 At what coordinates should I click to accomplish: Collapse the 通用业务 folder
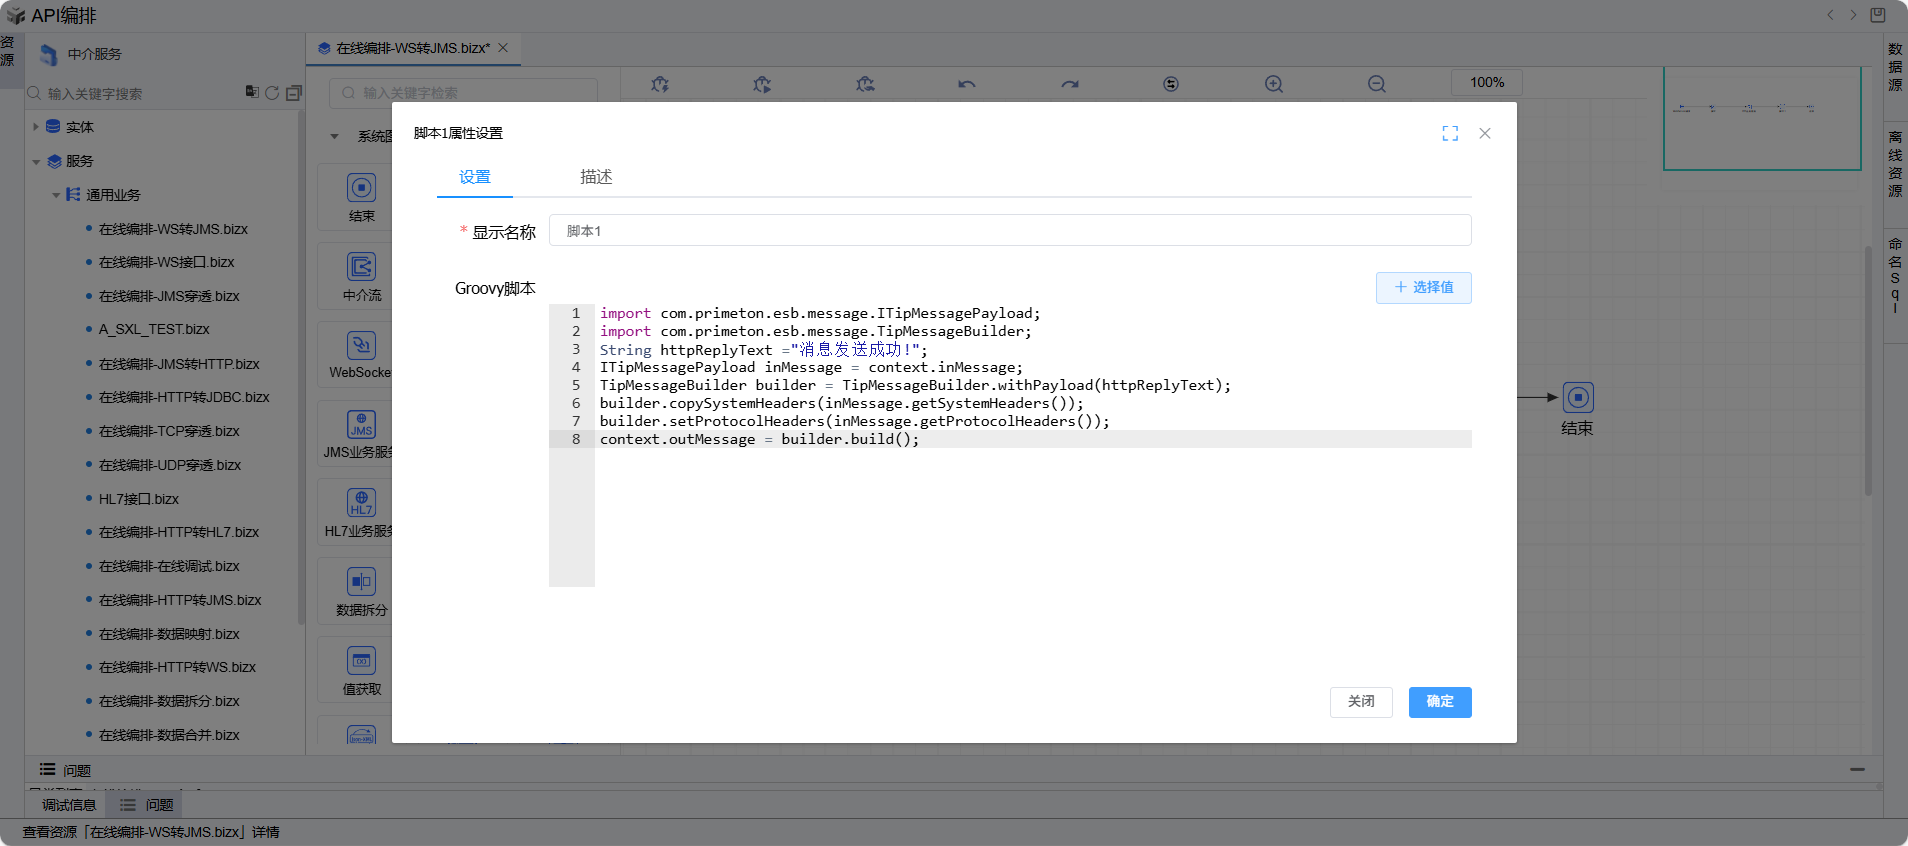coord(56,195)
